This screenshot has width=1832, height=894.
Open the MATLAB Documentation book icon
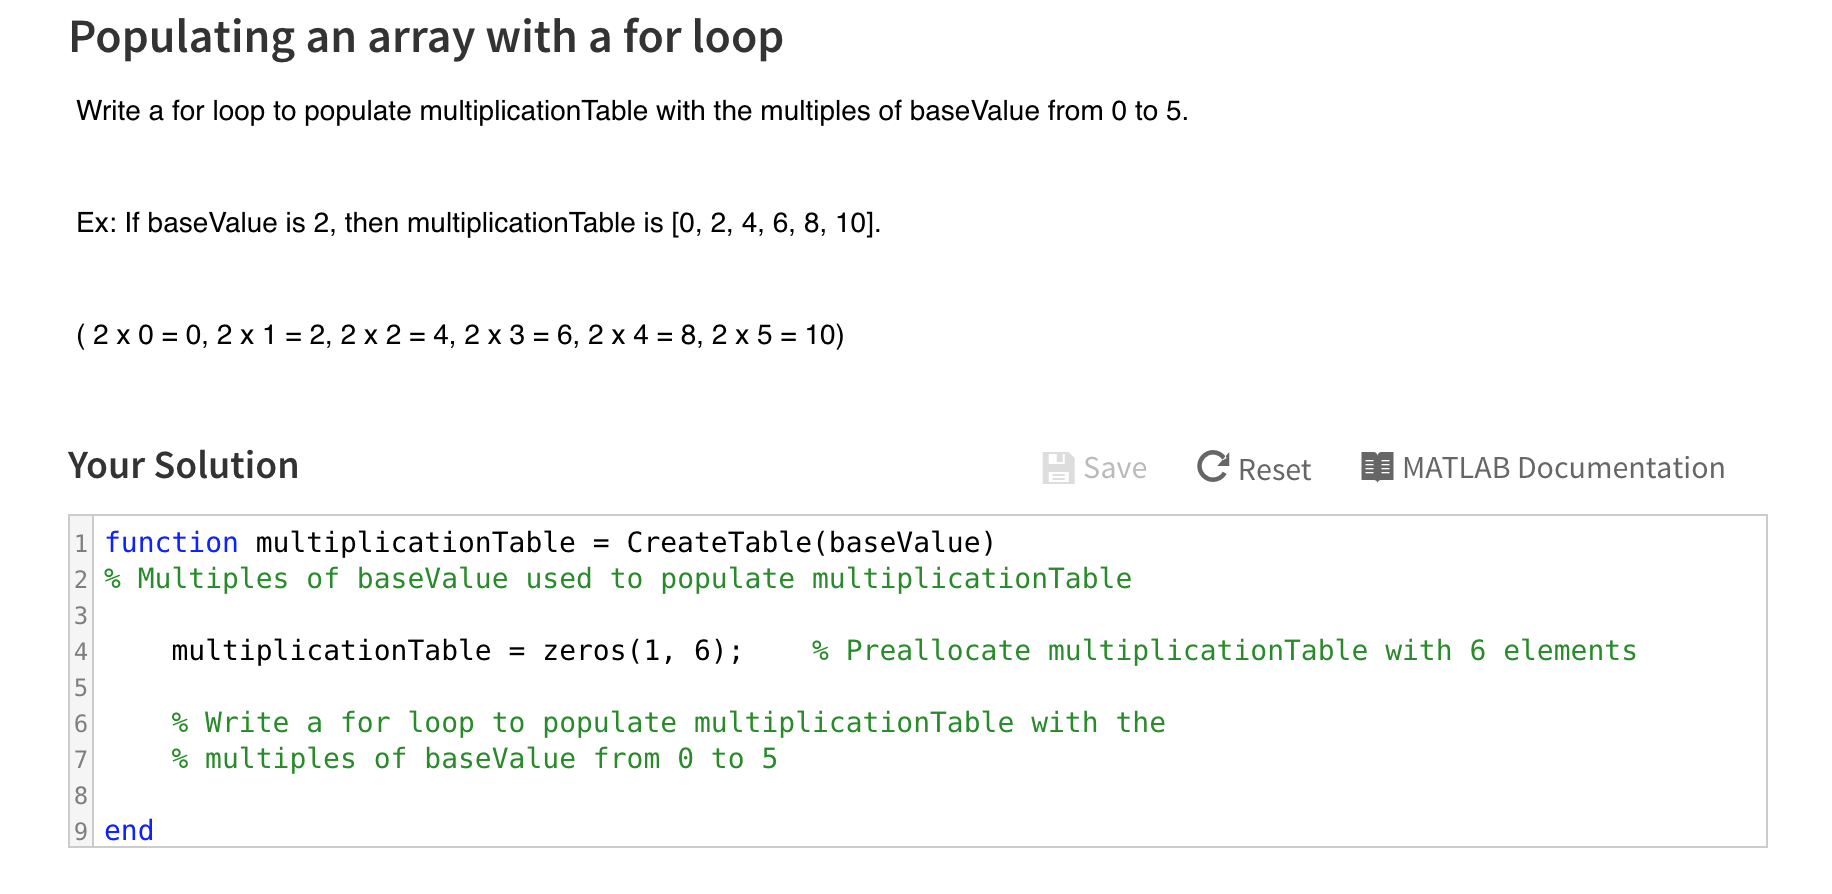[1377, 467]
